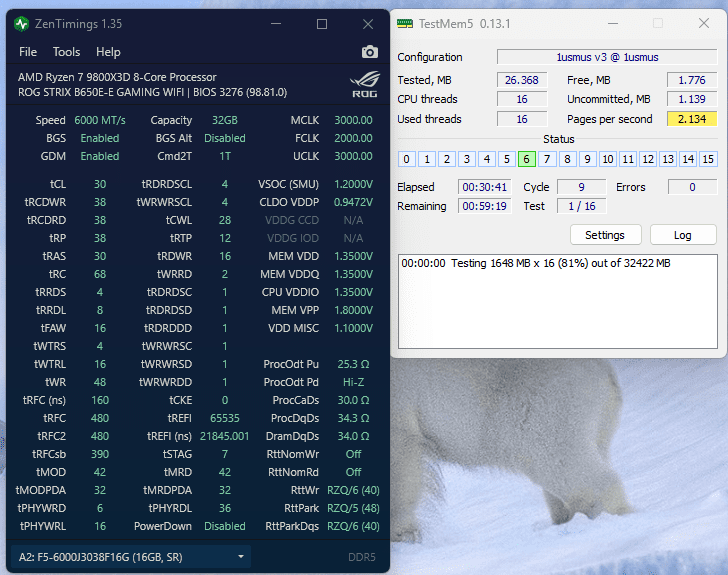Image resolution: width=728 pixels, height=575 pixels.
Task: Click the ROG logo in ZenTimings
Action: [365, 84]
